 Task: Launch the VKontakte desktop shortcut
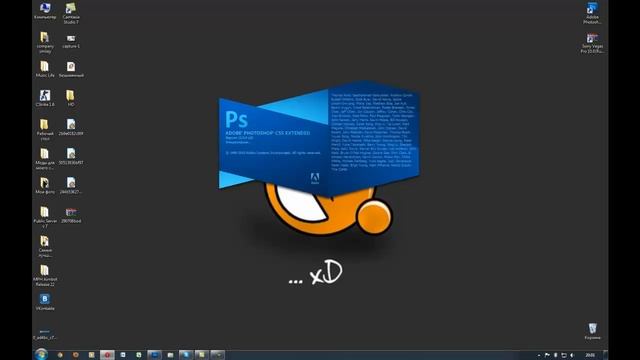pyautogui.click(x=45, y=302)
